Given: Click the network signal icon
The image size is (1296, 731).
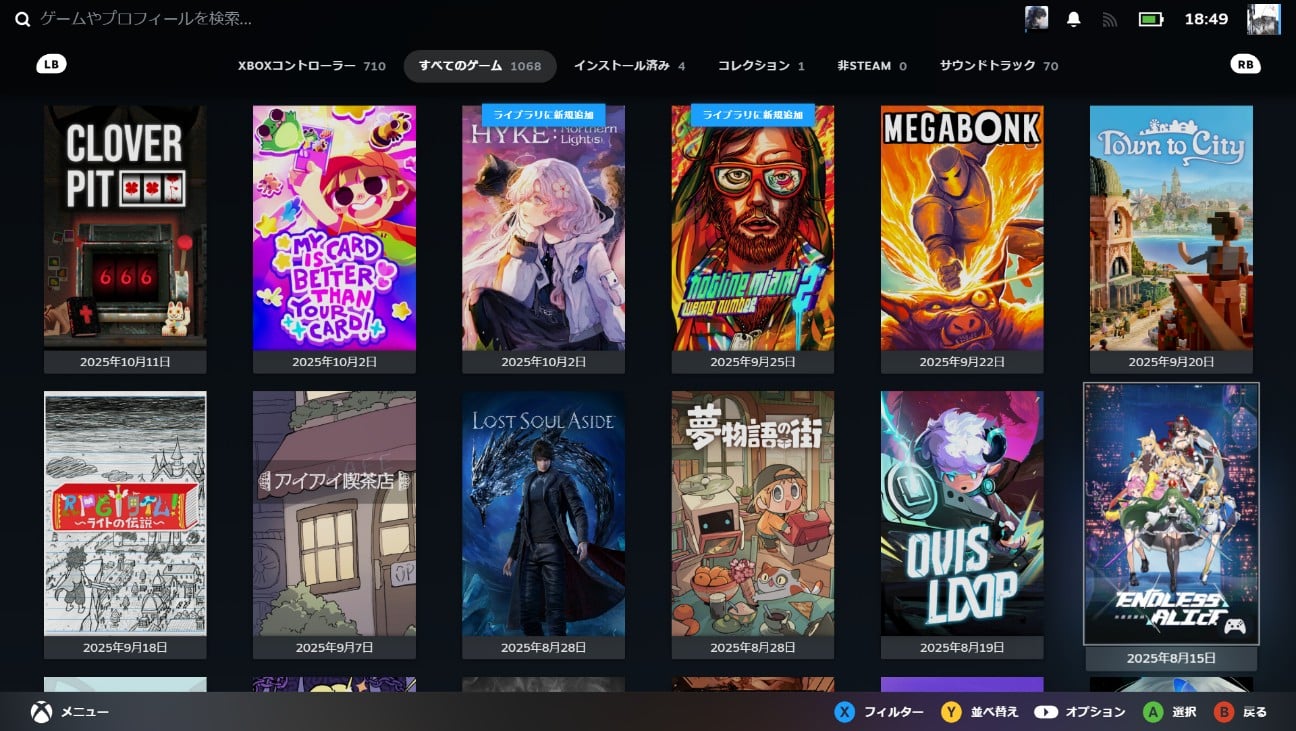Looking at the screenshot, I should 1109,19.
